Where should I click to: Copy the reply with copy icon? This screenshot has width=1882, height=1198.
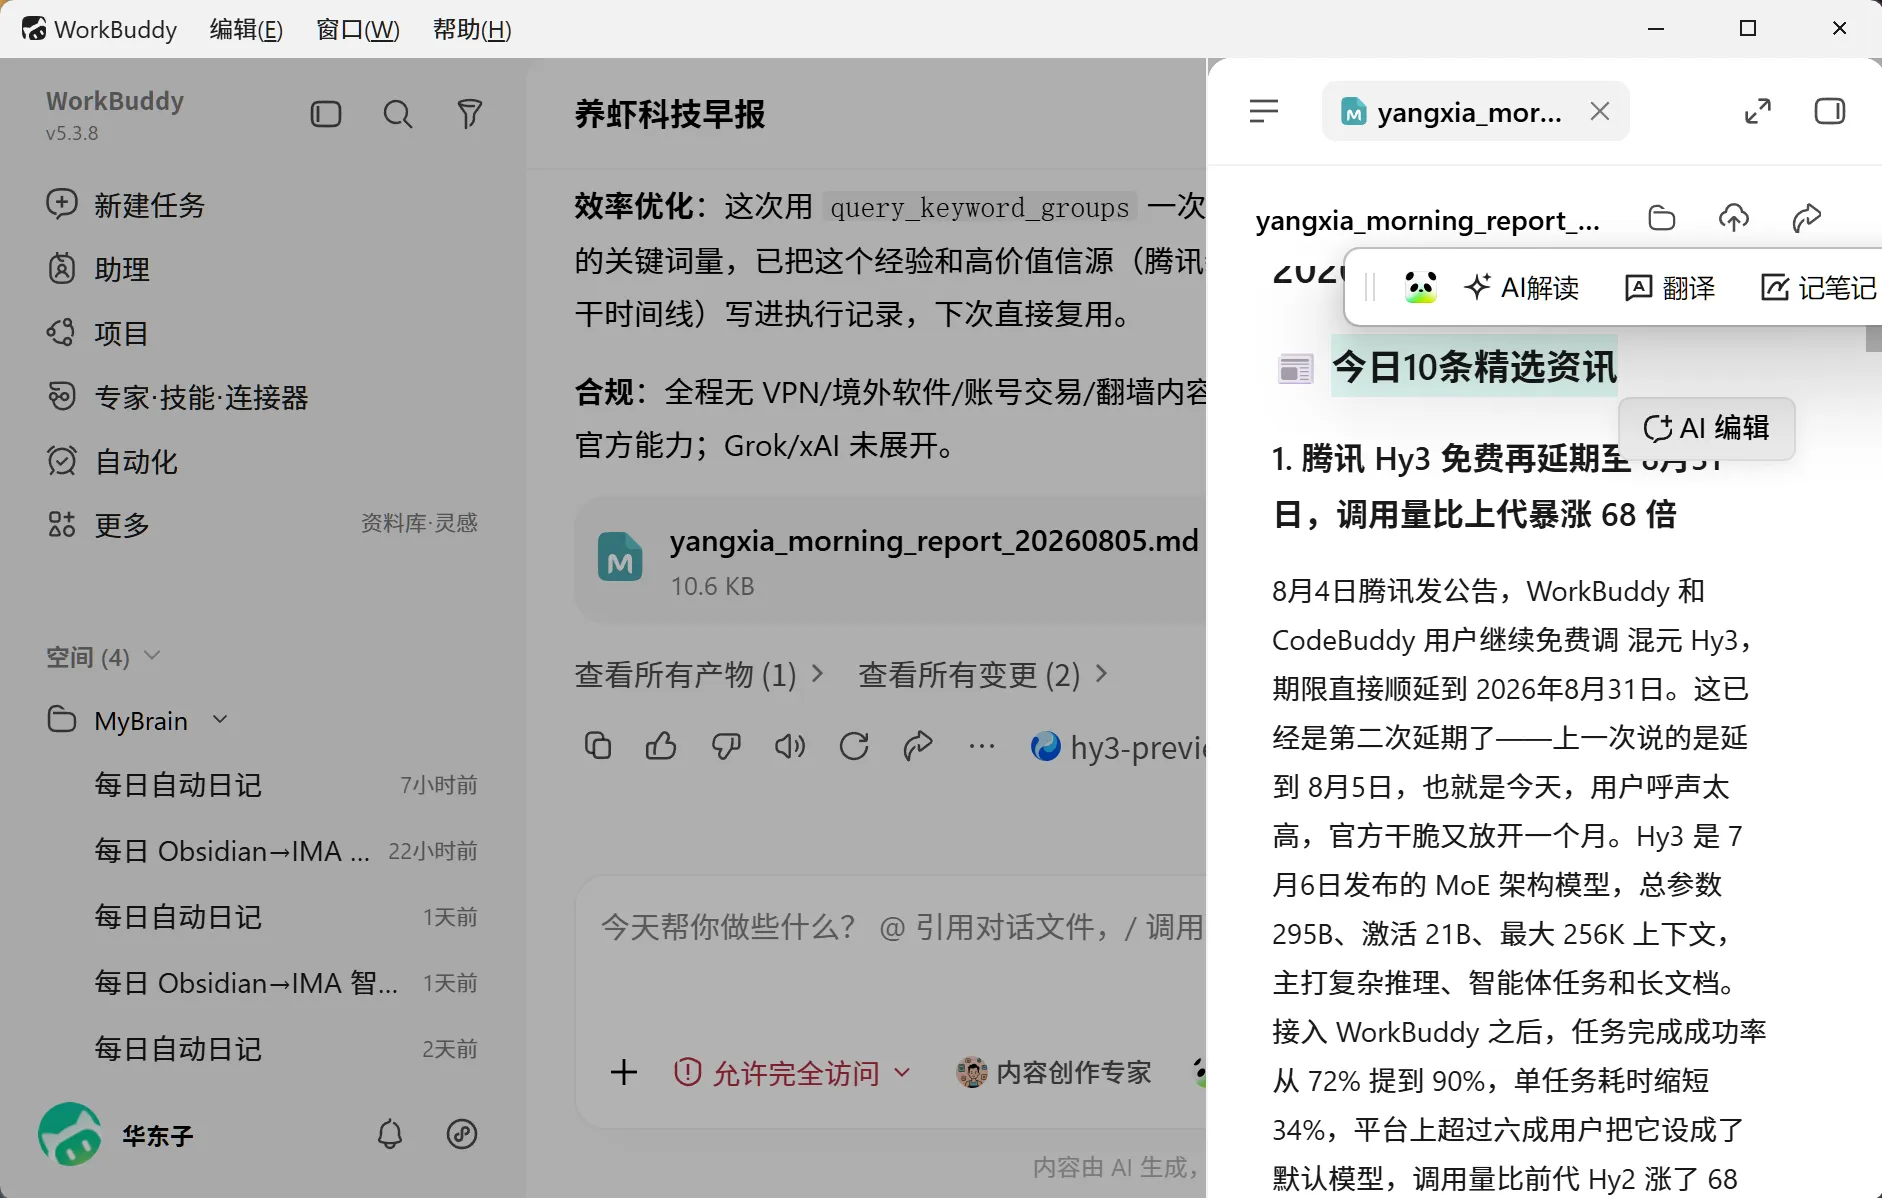[x=598, y=746]
